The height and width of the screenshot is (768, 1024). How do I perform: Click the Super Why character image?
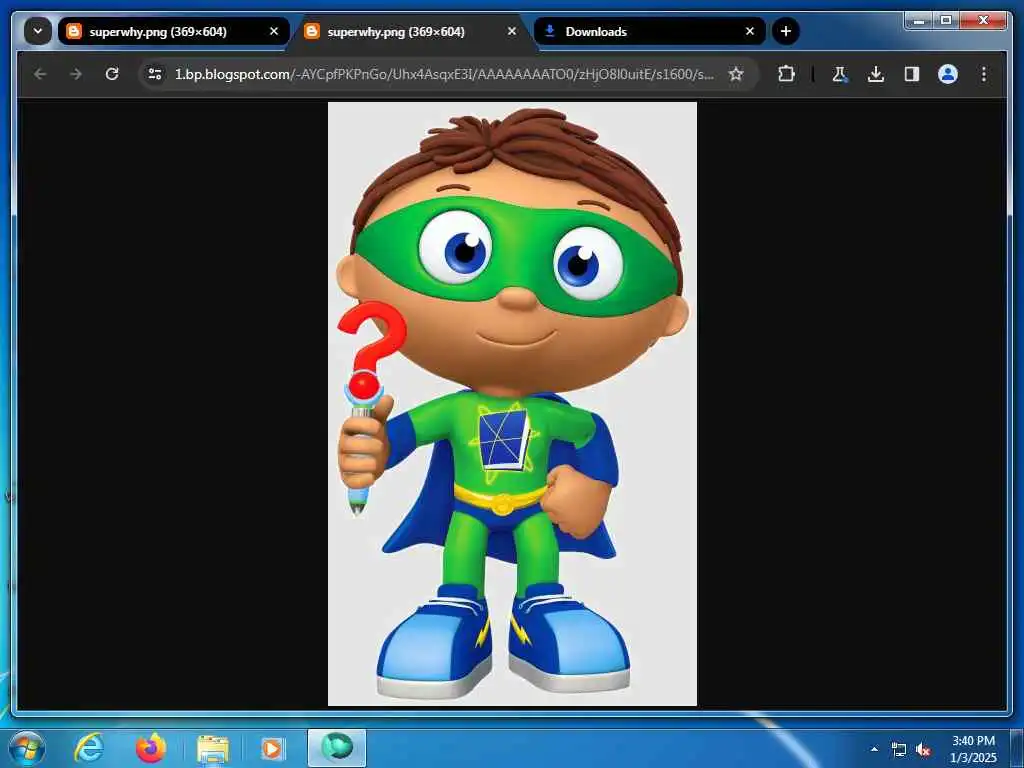[512, 404]
